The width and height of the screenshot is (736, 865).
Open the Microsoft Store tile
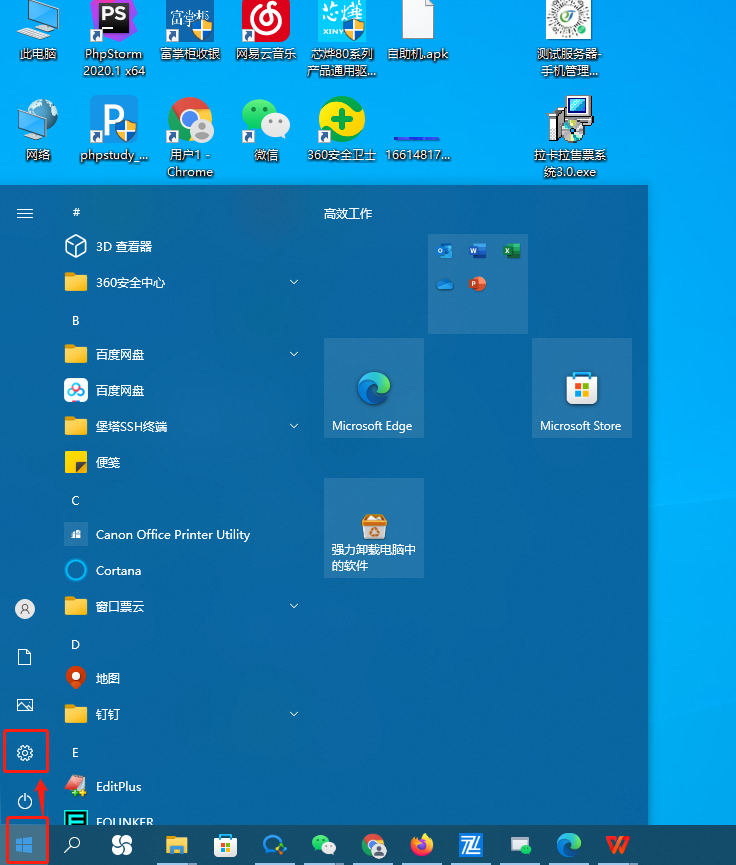pyautogui.click(x=581, y=388)
